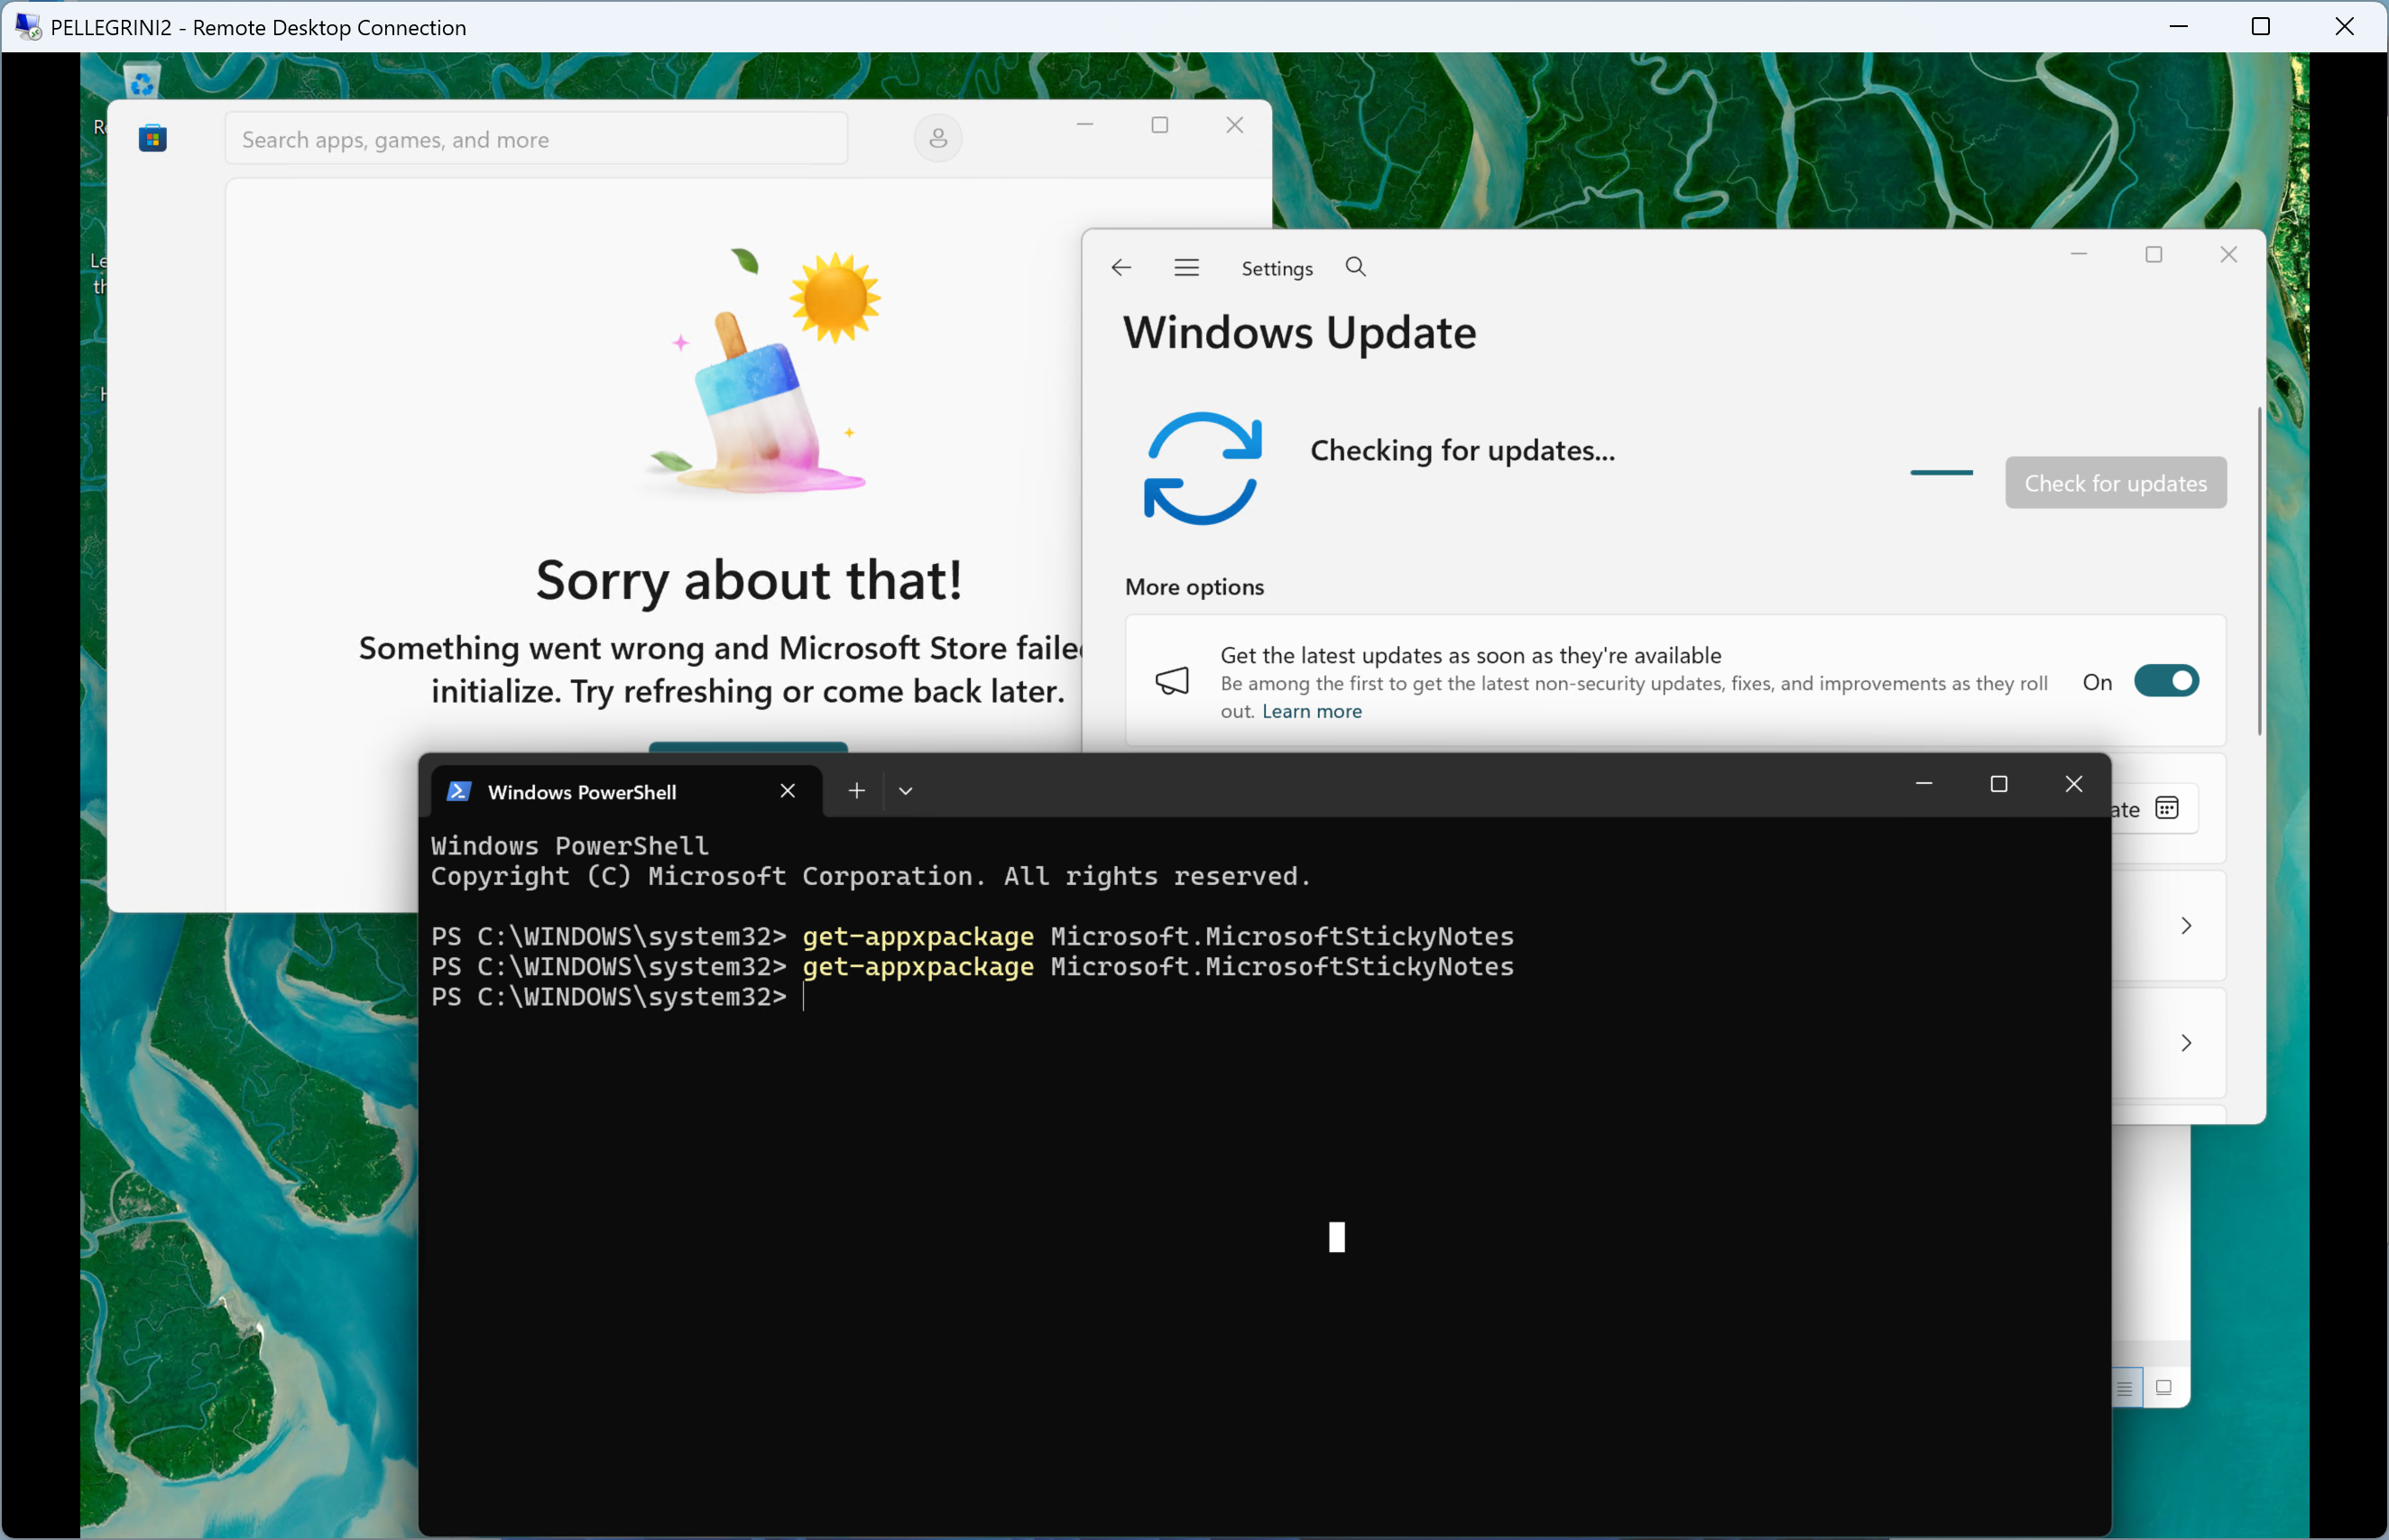Screen dimensions: 2389x1540
Task: Click the first get-appxpackage command line
Action: coord(972,936)
